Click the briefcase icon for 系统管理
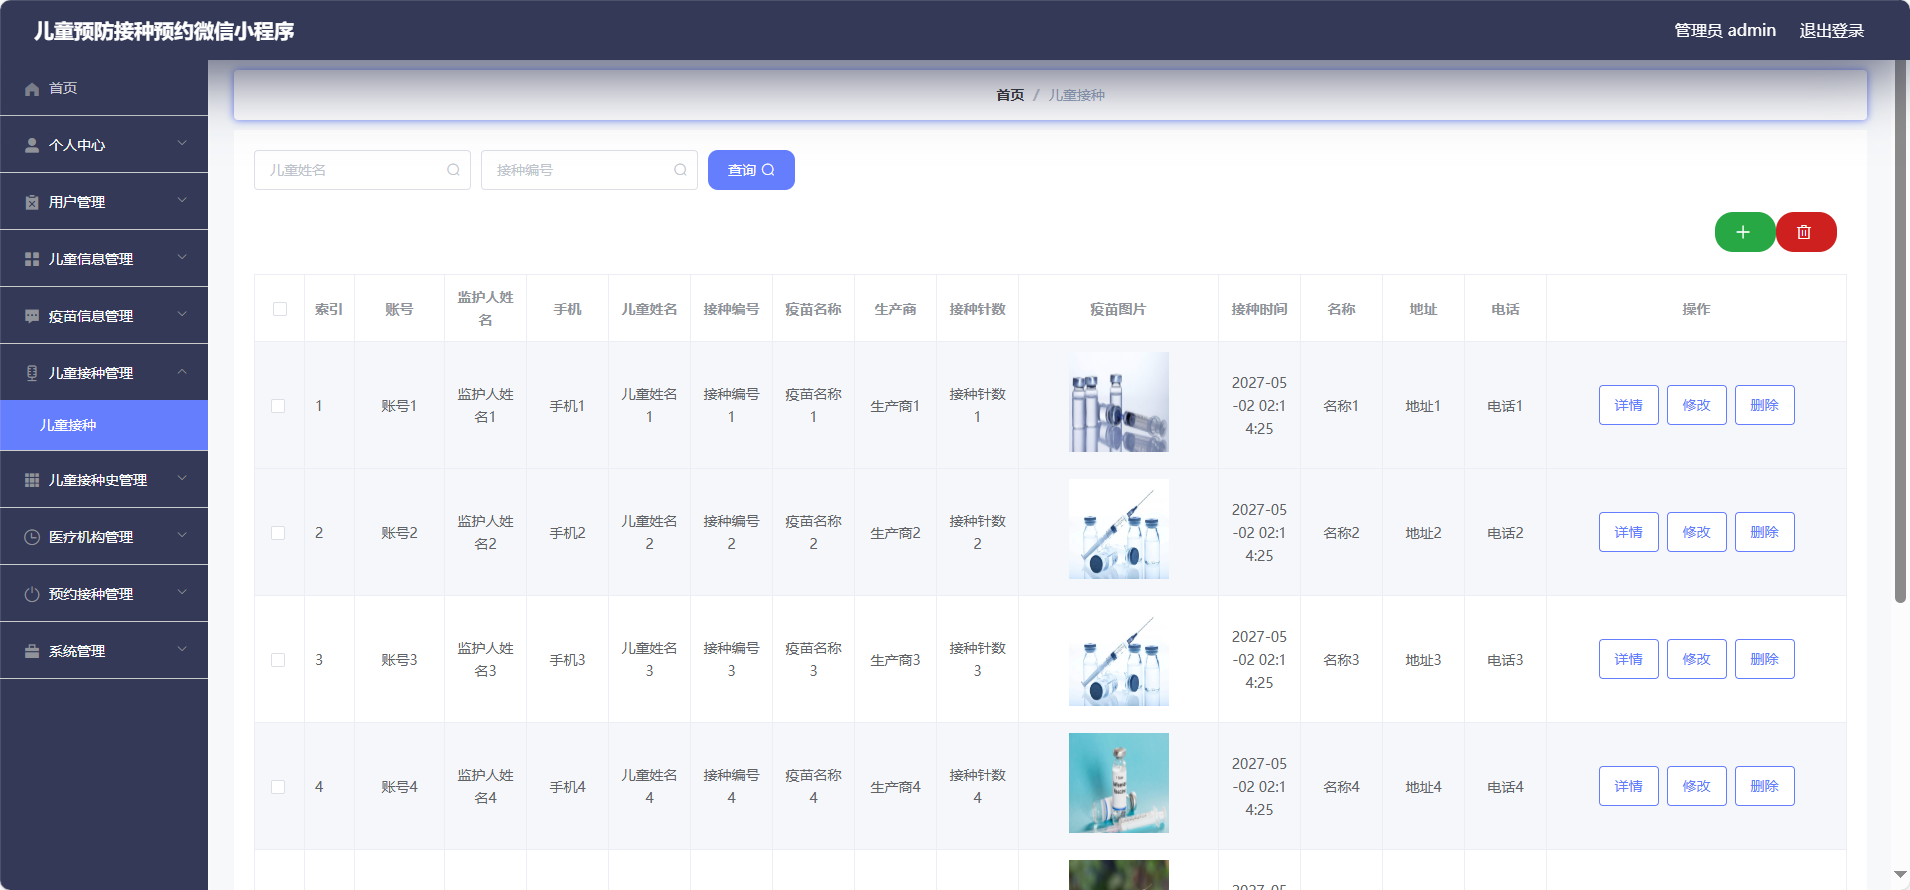This screenshot has width=1910, height=890. pyautogui.click(x=32, y=652)
